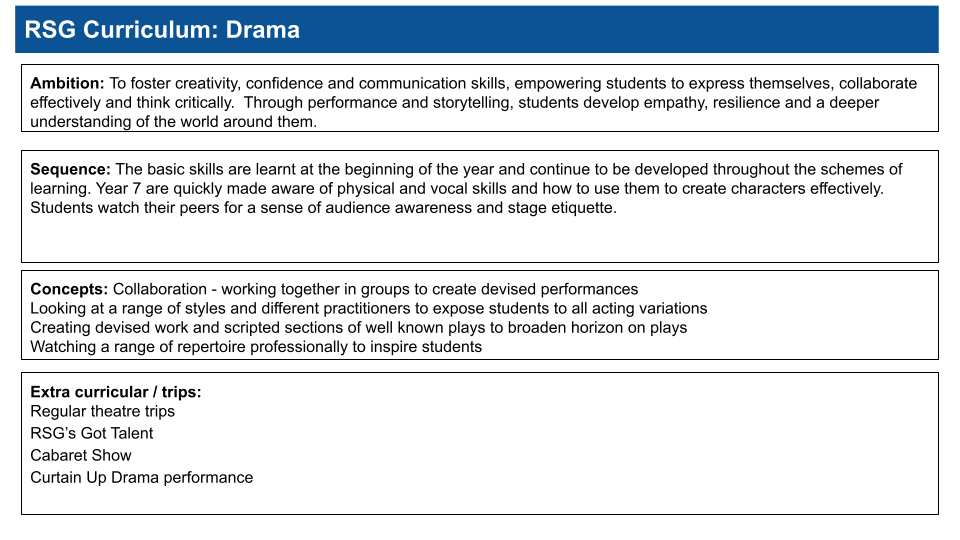The image size is (960, 540).
Task: Click the "Curtain Up Drama performance" entry
Action: pos(142,477)
